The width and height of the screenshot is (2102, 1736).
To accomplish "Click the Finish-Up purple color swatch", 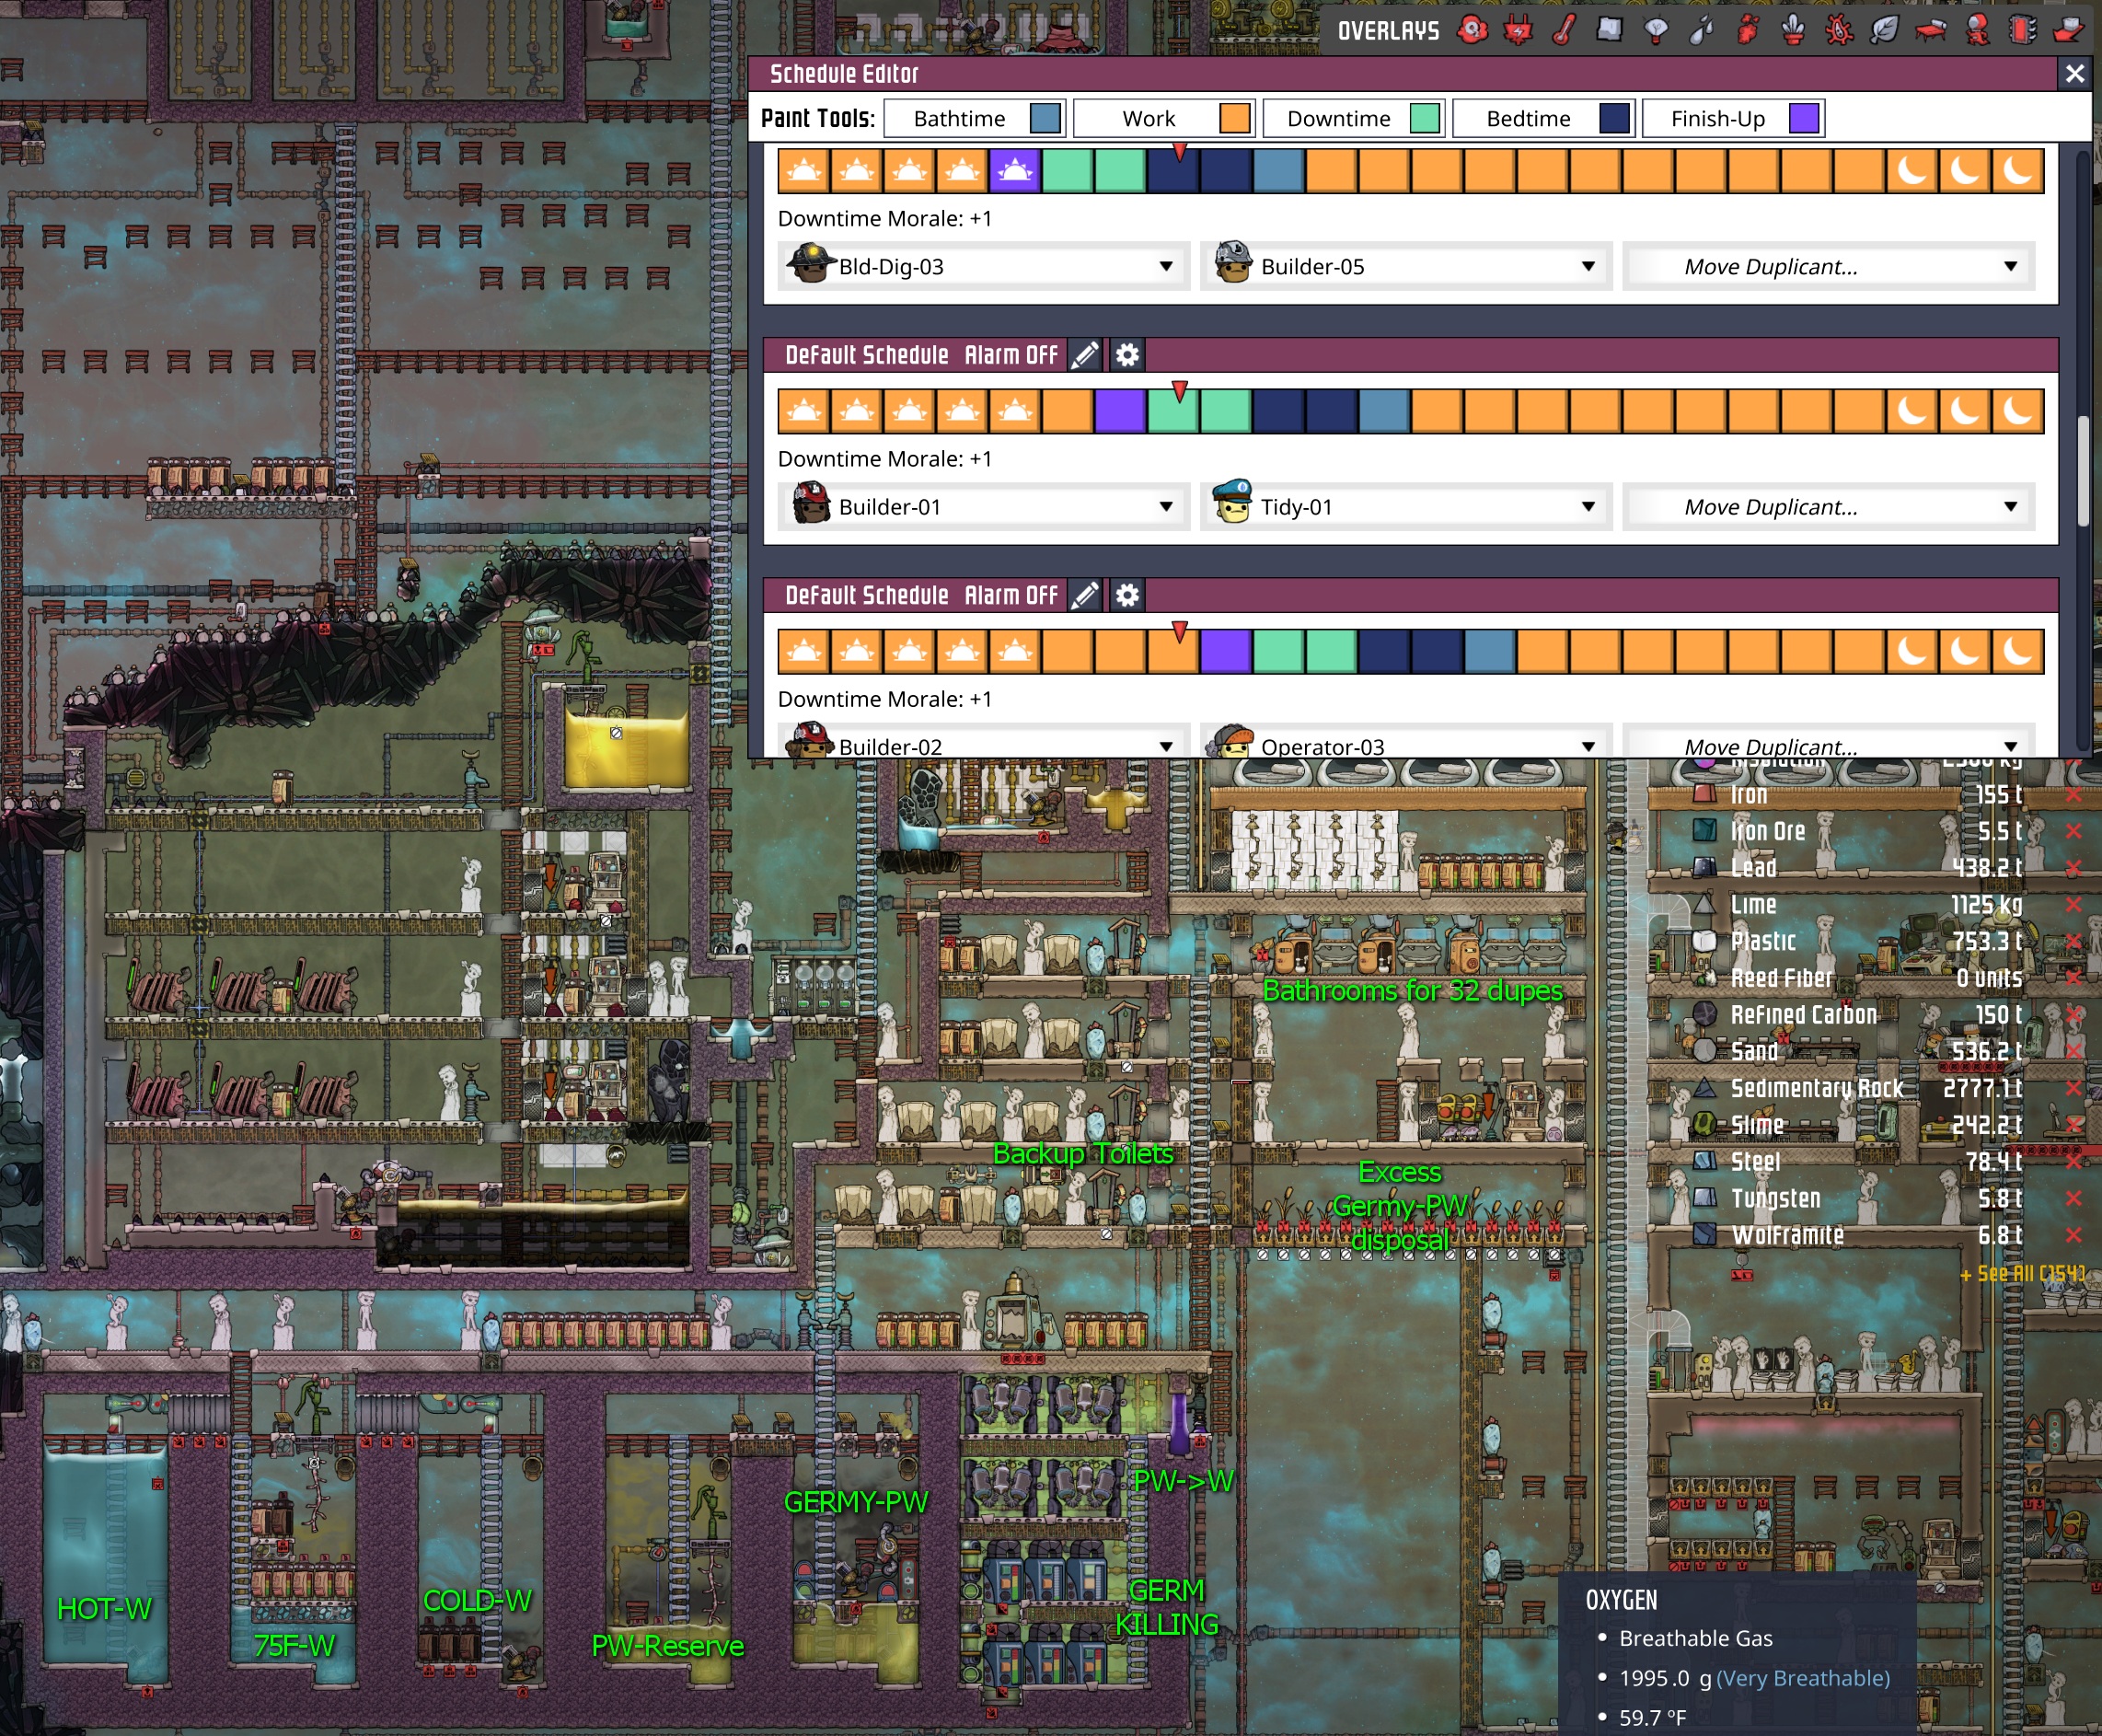I will pyautogui.click(x=1803, y=119).
